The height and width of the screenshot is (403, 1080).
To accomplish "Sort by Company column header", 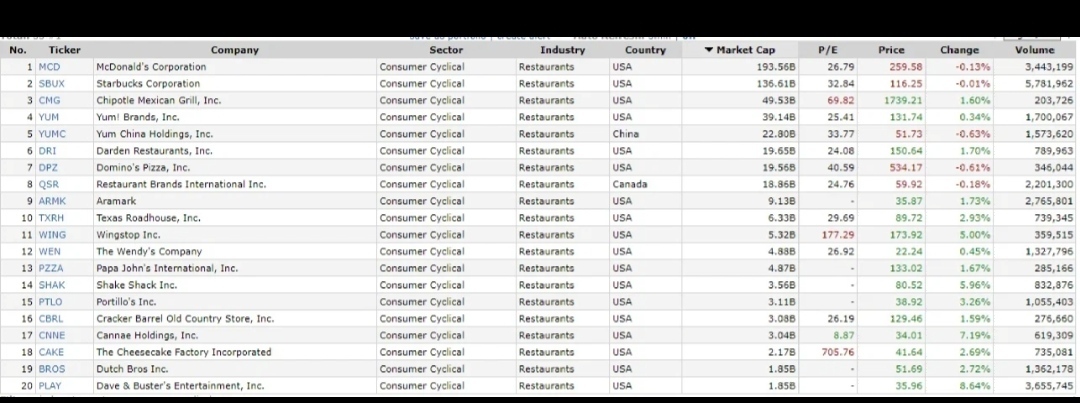I will 234,50.
